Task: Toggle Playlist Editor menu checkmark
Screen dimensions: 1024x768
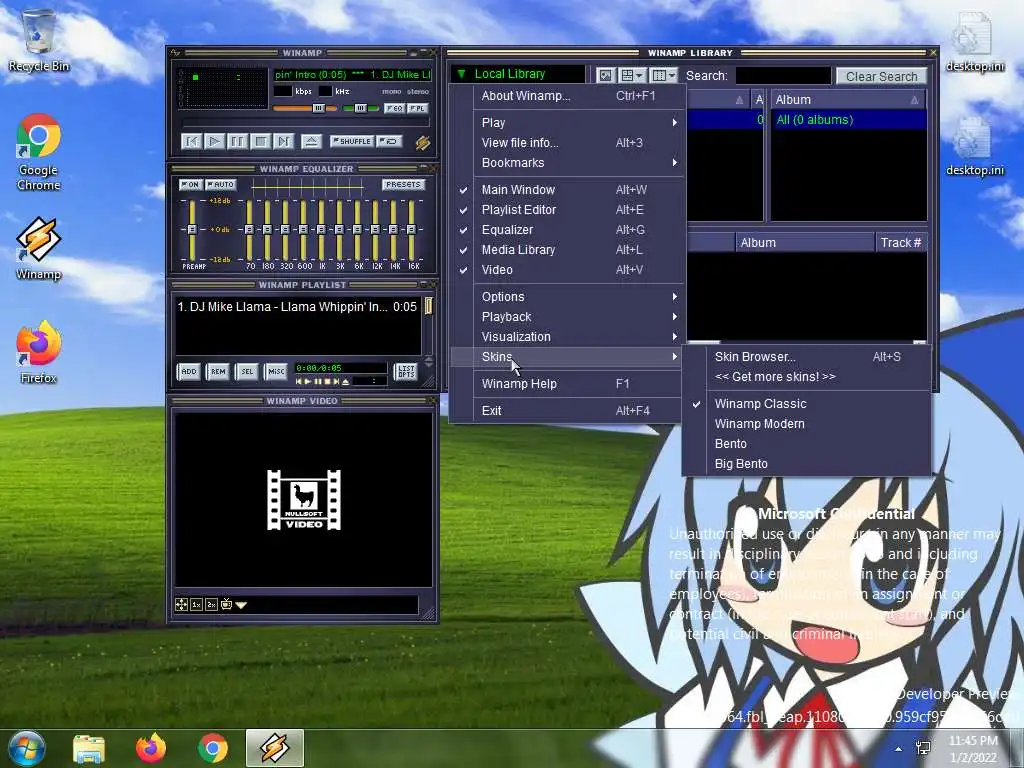Action: [x=567, y=210]
